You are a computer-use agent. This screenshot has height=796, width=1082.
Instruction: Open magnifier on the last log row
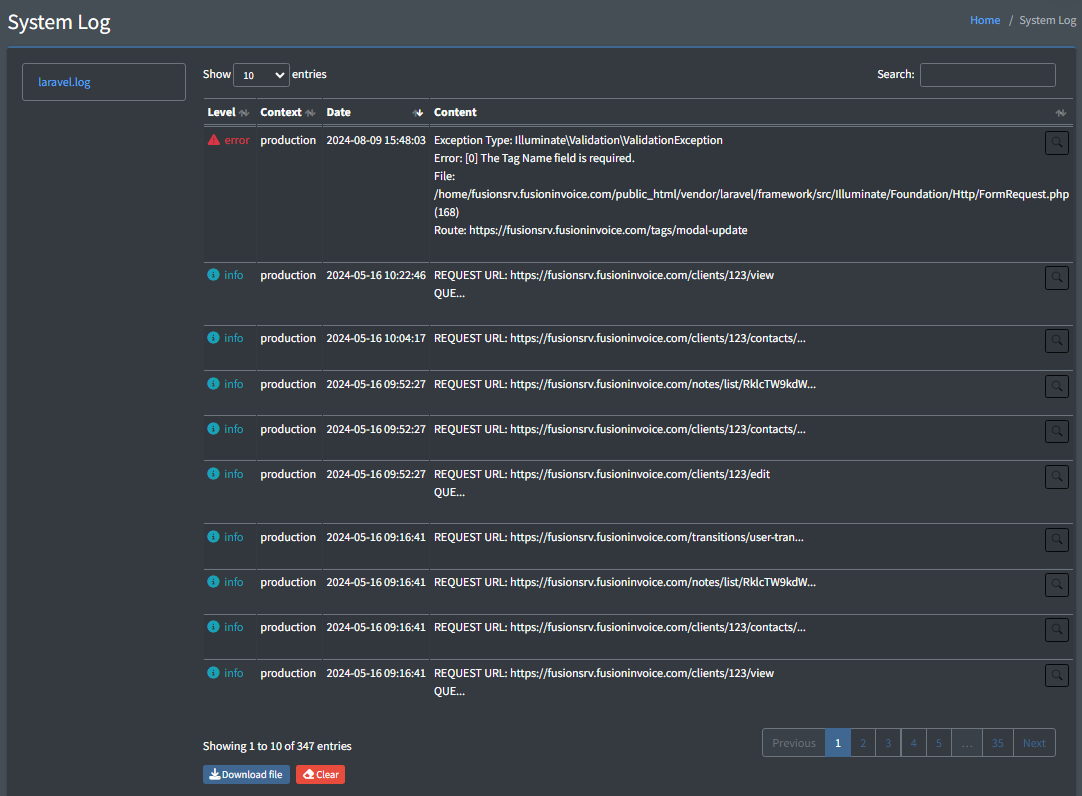tap(1056, 675)
